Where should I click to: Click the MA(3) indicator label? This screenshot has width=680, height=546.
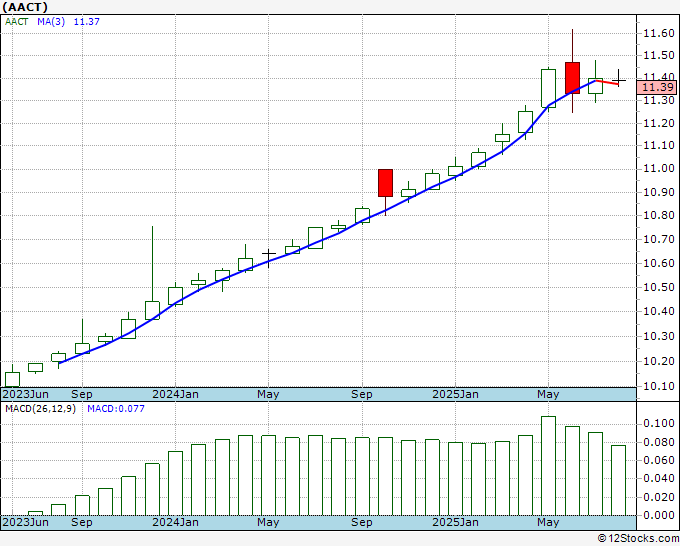click(51, 22)
